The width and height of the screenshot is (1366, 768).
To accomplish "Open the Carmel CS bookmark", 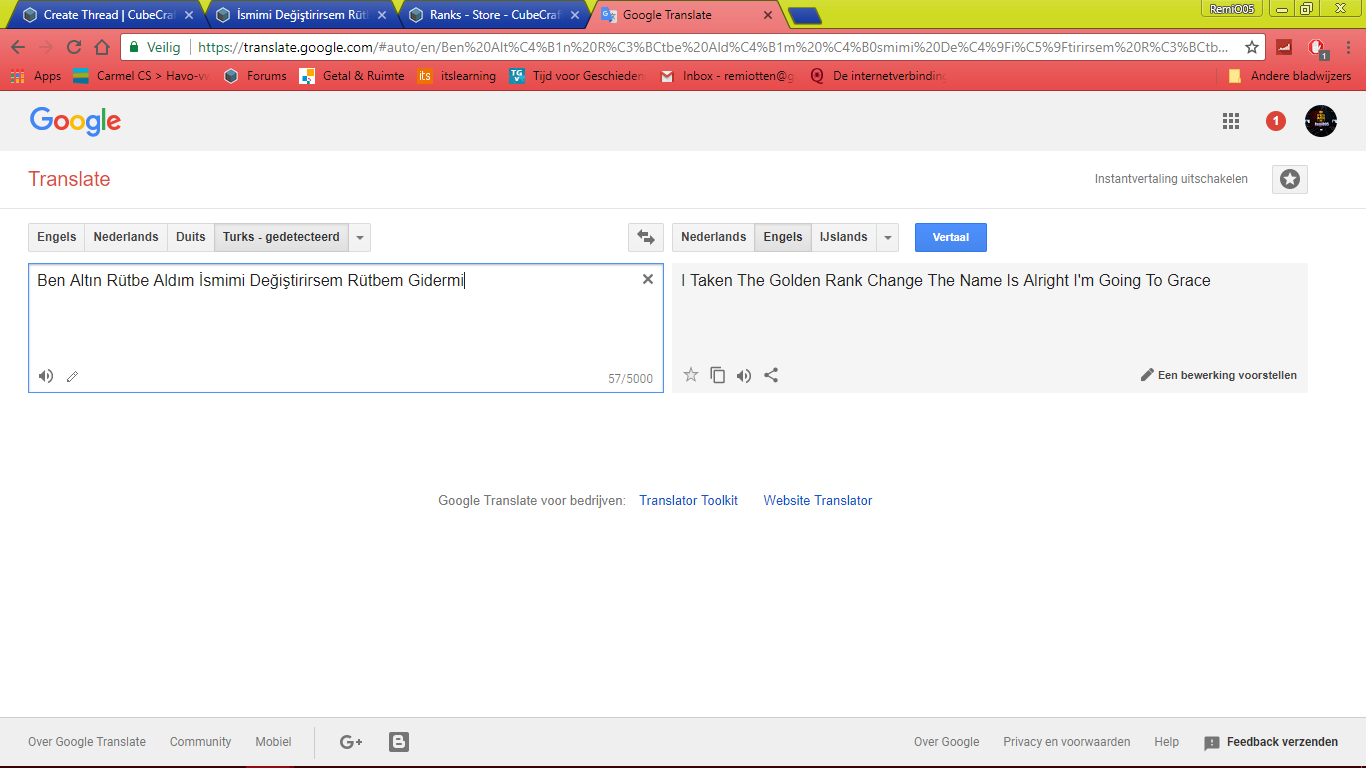I will click(140, 76).
